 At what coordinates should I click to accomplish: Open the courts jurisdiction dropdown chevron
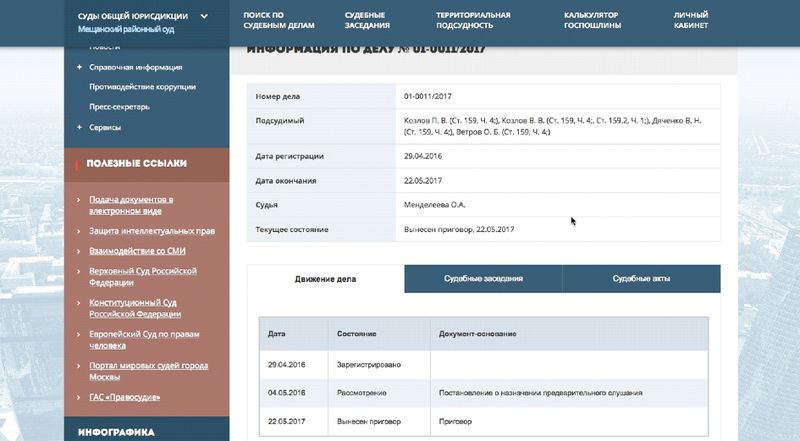click(204, 16)
